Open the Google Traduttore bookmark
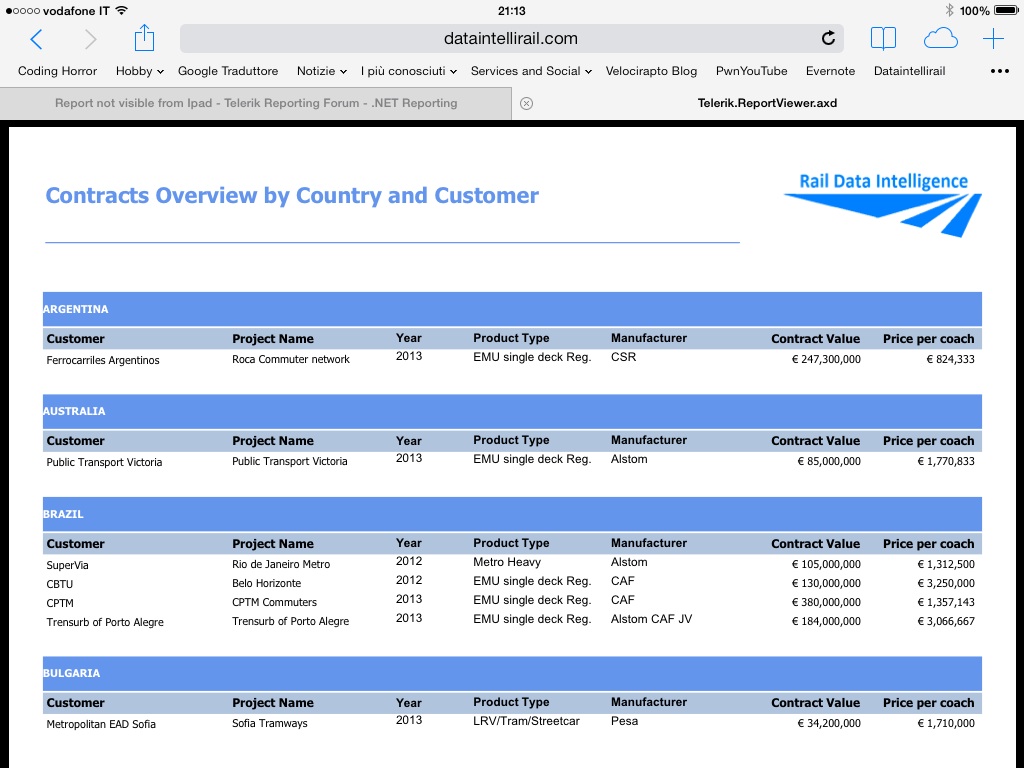The image size is (1024, 768). [228, 71]
